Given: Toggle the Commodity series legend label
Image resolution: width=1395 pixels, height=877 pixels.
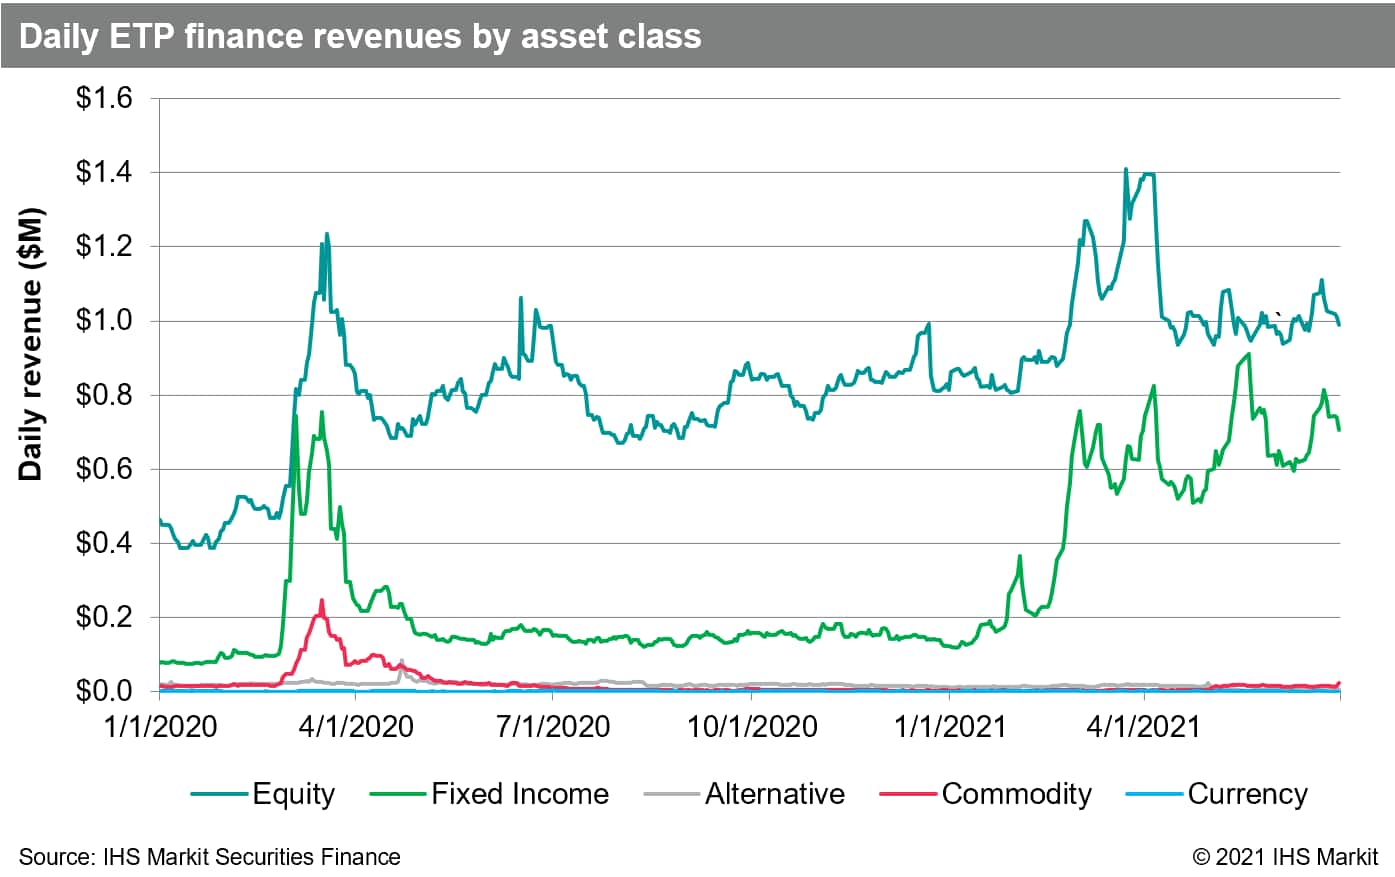Looking at the screenshot, I should coord(1016,794).
